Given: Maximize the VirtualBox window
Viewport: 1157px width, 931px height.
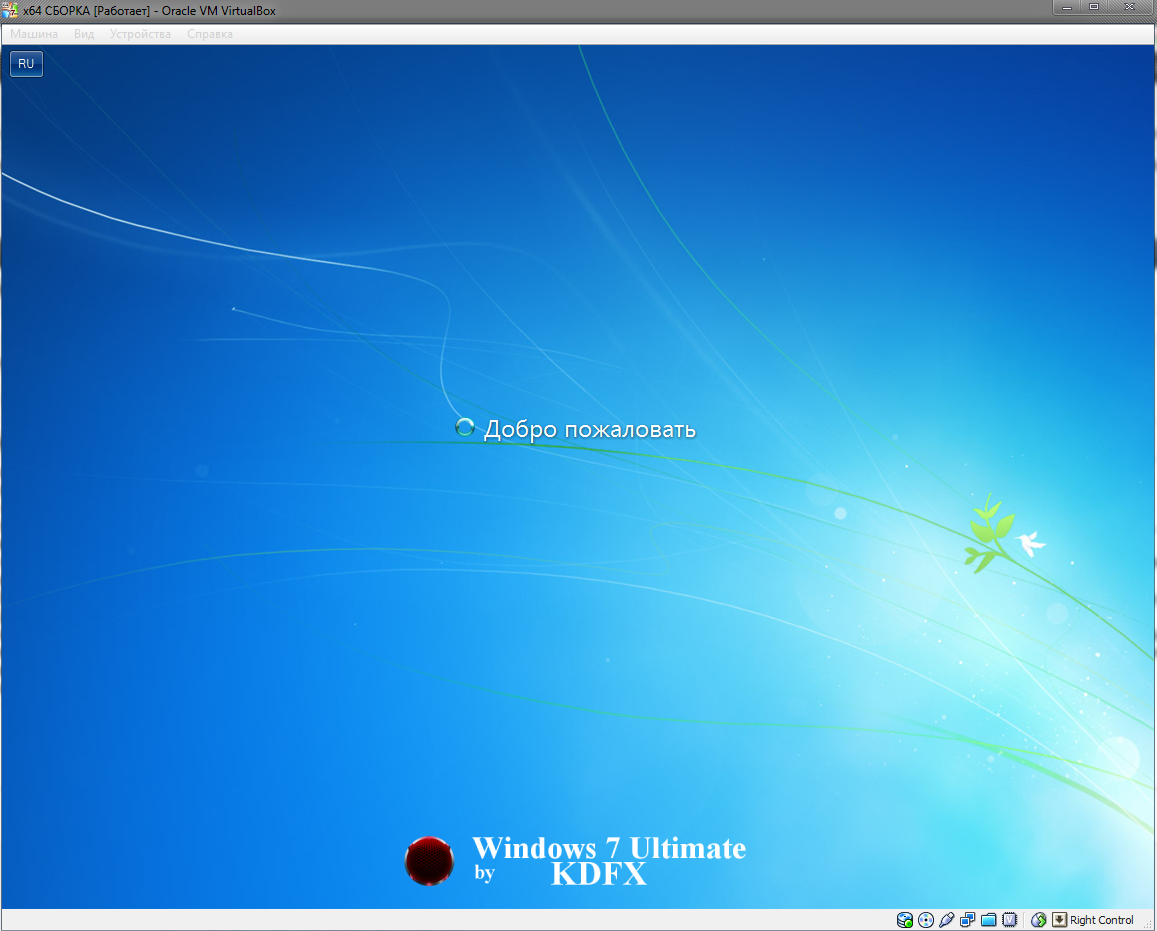Looking at the screenshot, I should (x=1094, y=7).
